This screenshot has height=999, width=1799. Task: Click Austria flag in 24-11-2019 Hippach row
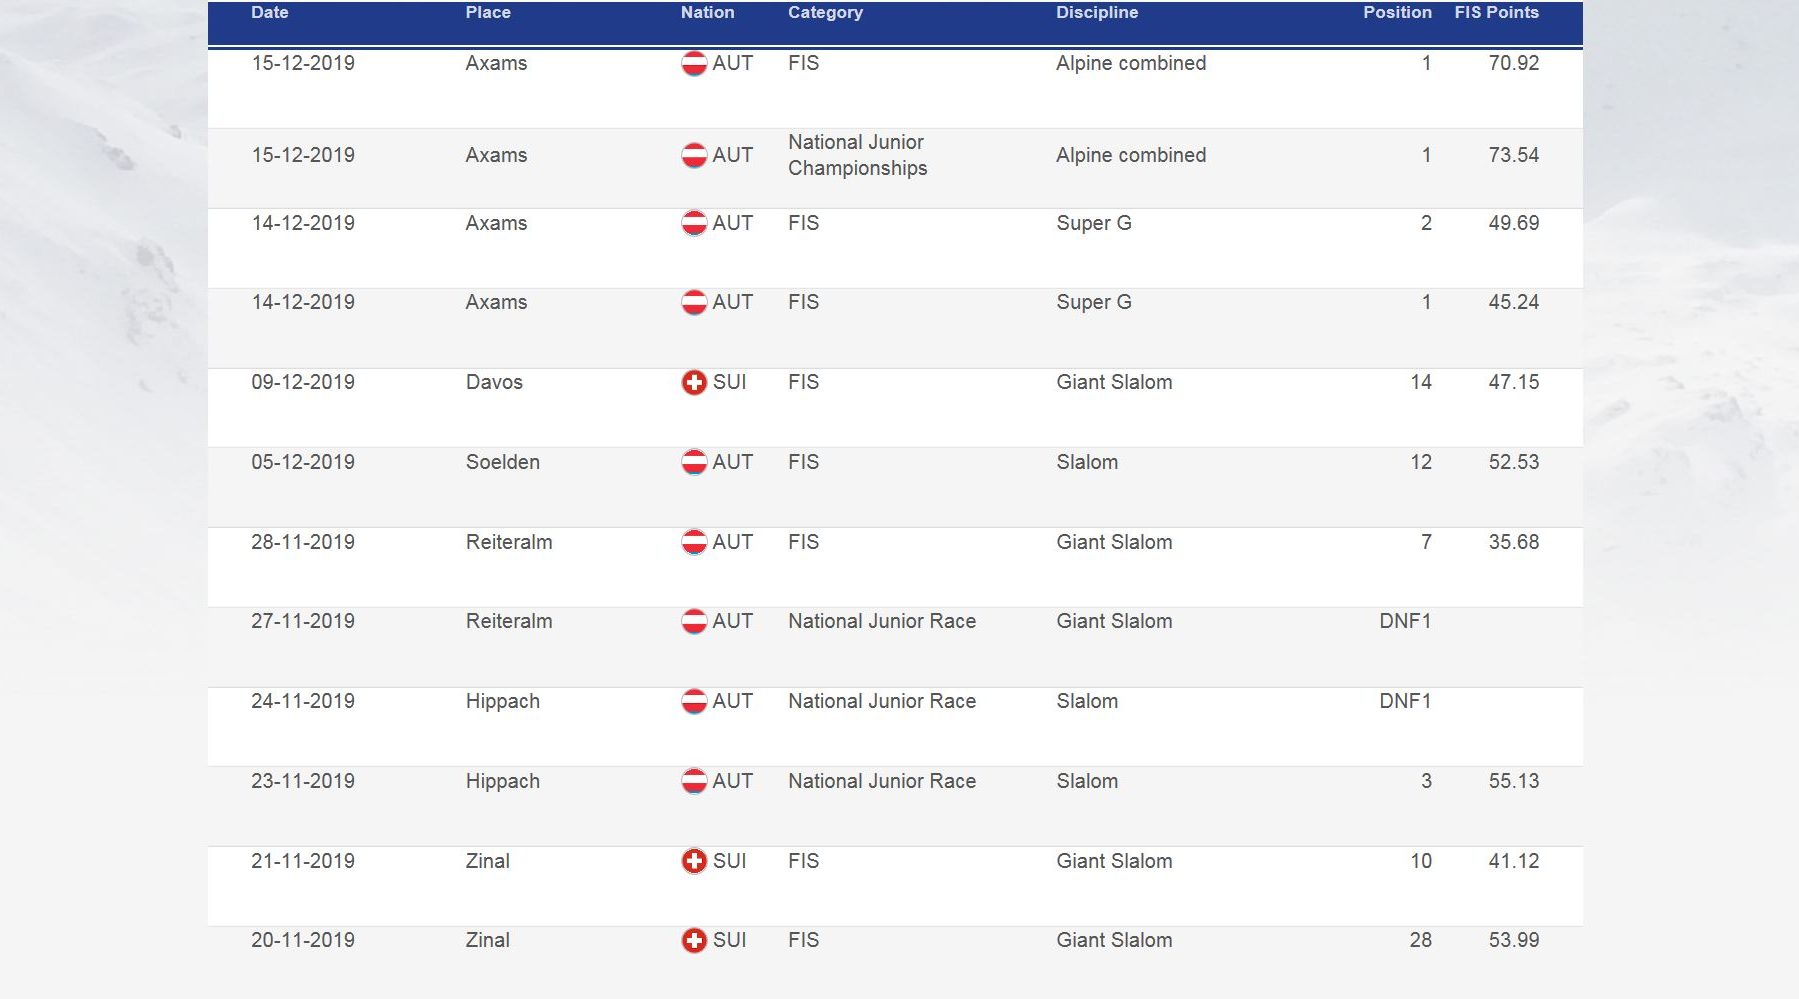[x=694, y=701]
